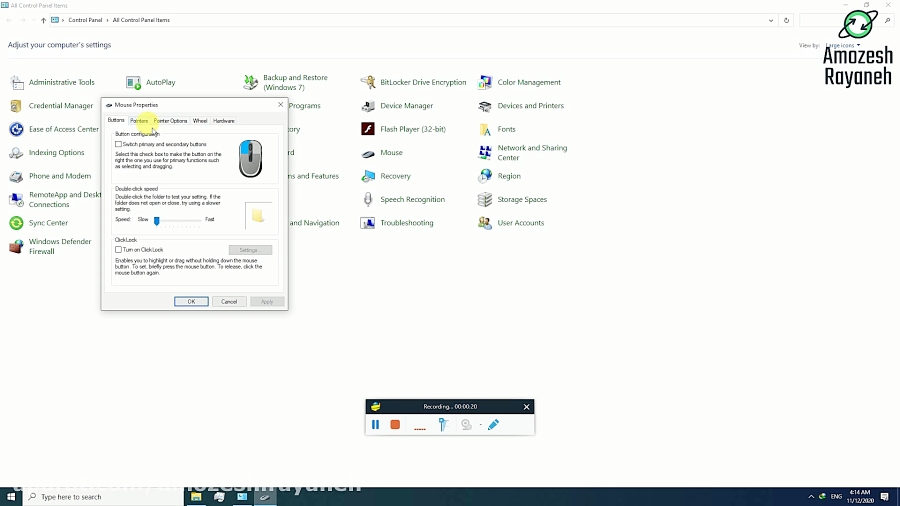Open the Color Management applet icon
The image size is (900, 506).
coord(485,82)
